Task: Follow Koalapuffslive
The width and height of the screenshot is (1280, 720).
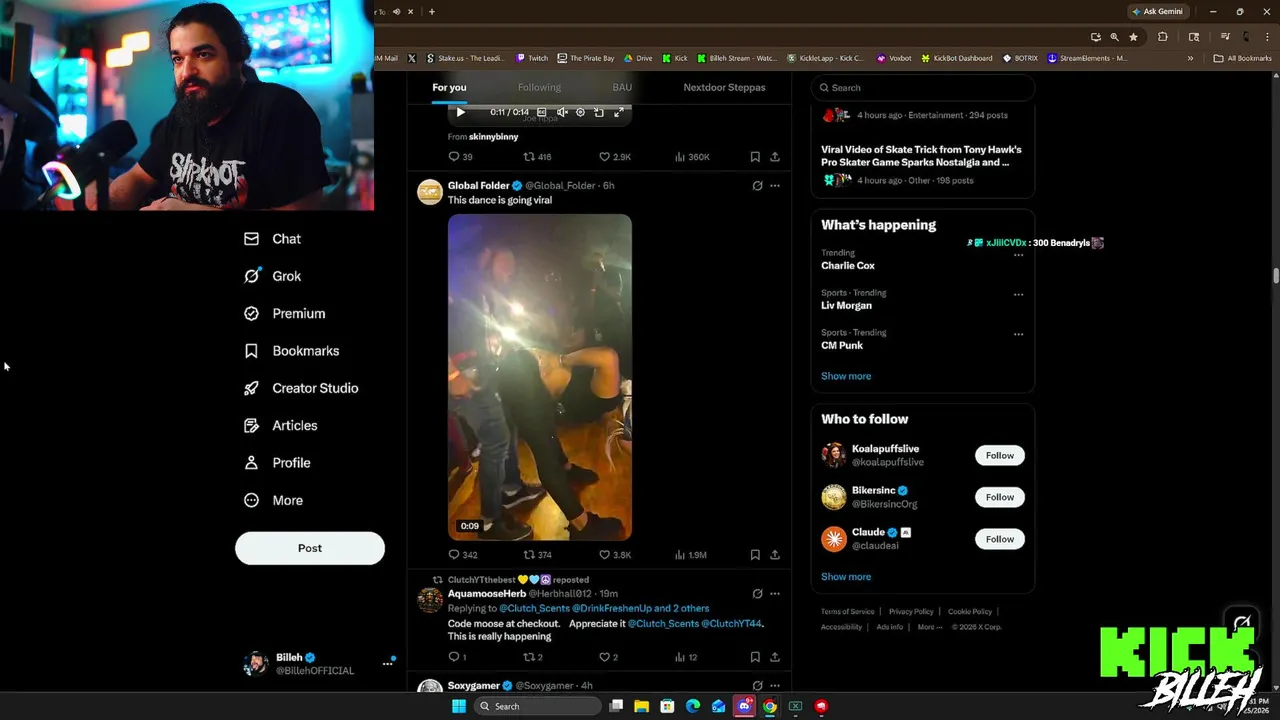Action: click(999, 455)
